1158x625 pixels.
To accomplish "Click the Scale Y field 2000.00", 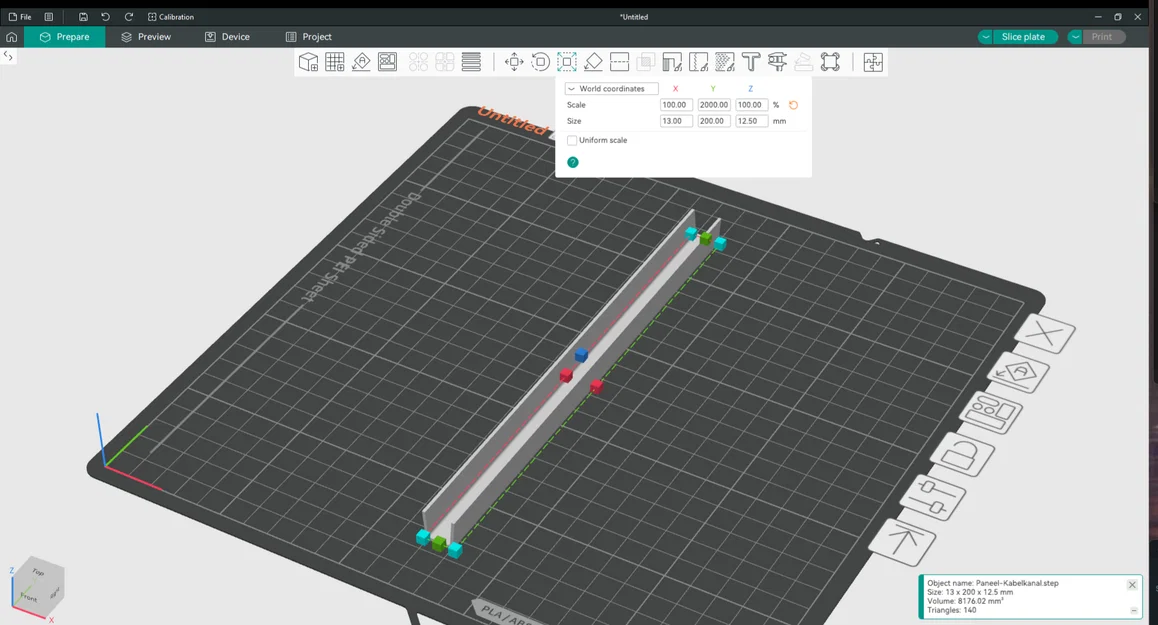I will 714,105.
